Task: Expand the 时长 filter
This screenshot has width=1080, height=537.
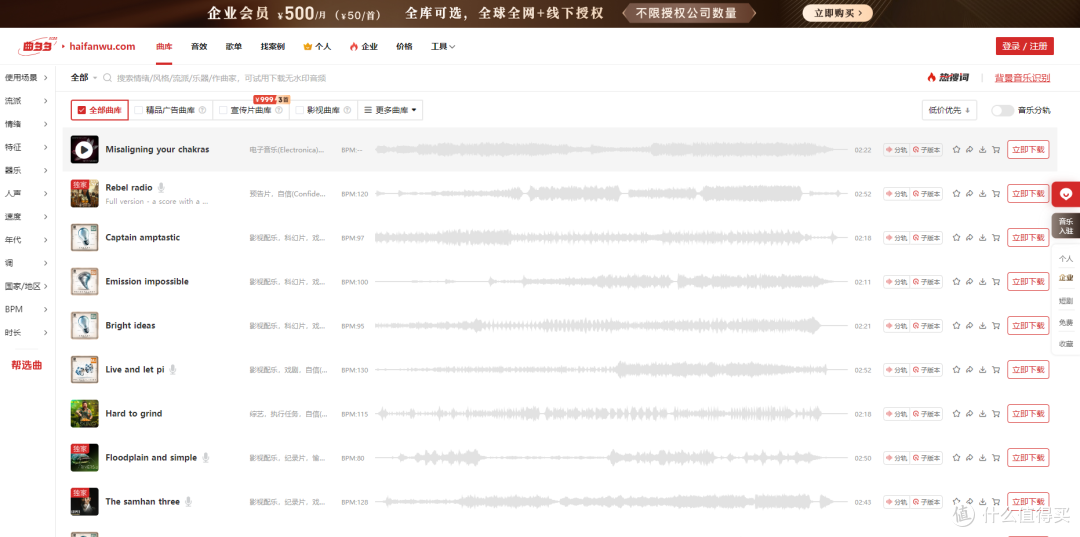Action: 26,333
